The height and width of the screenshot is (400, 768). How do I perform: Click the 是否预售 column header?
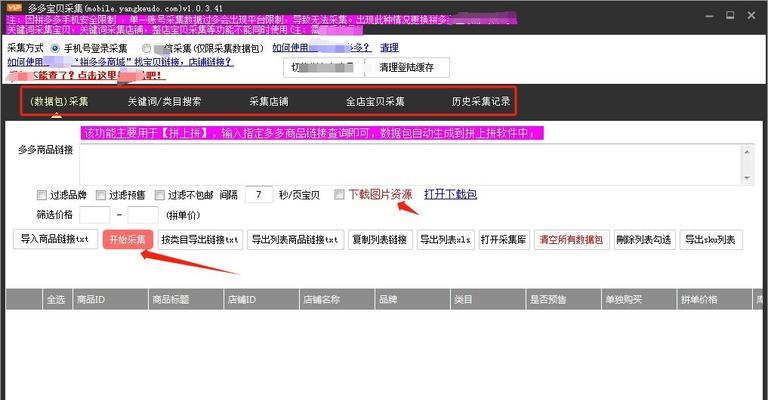point(563,299)
